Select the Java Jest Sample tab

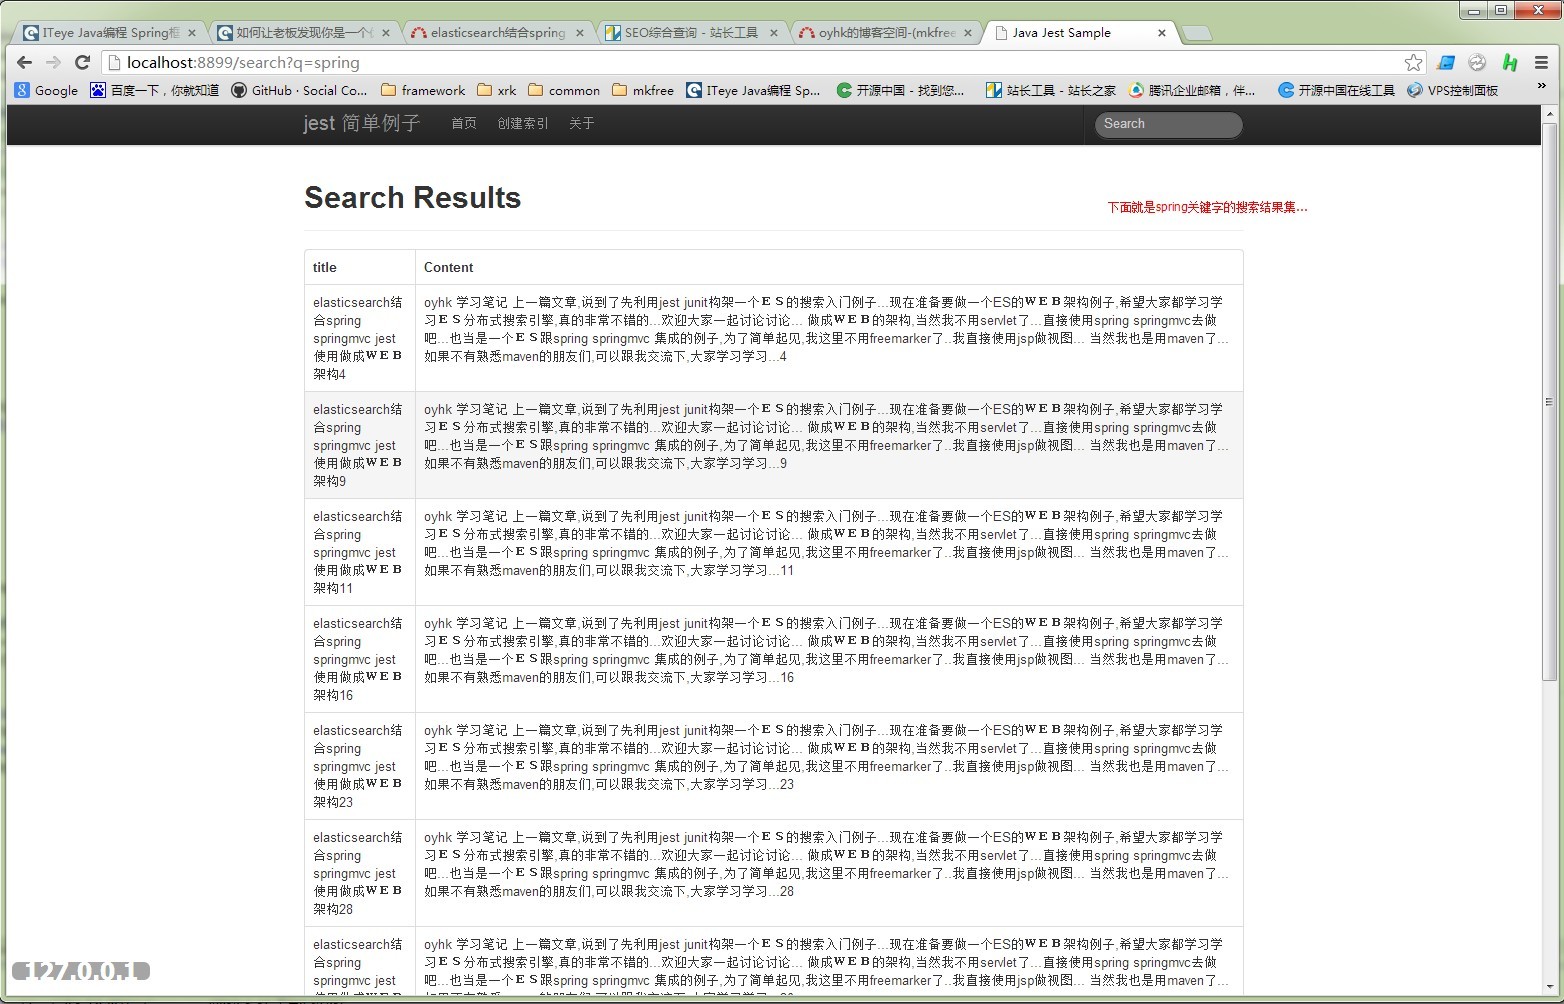tap(1079, 33)
